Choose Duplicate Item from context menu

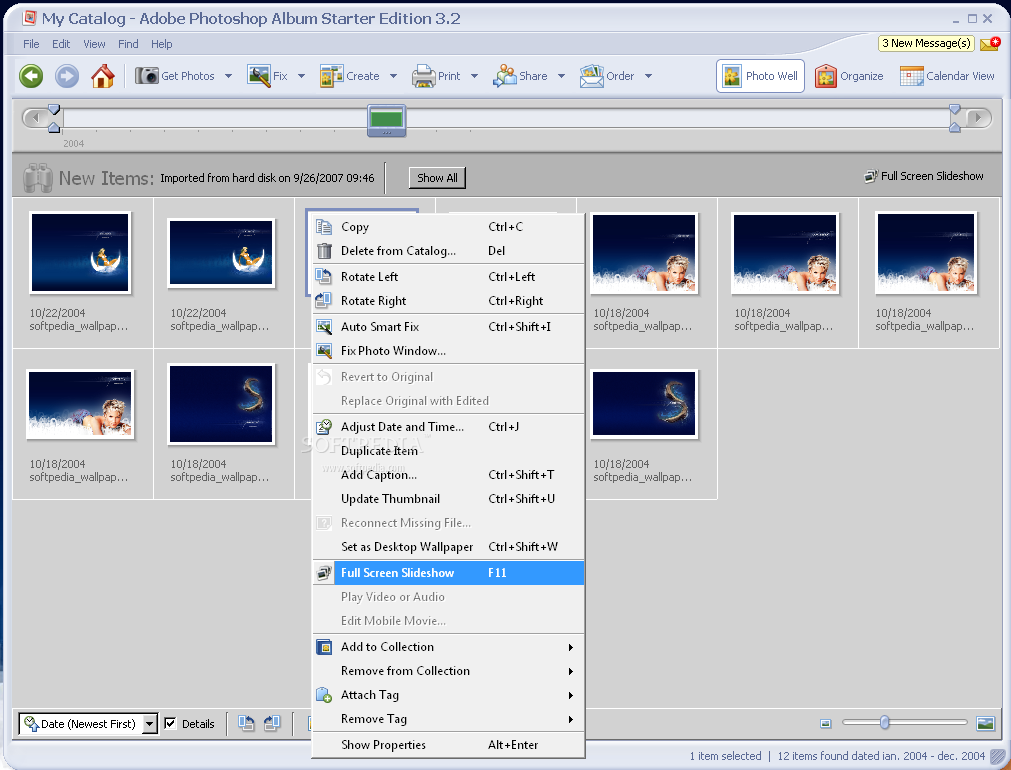449,451
